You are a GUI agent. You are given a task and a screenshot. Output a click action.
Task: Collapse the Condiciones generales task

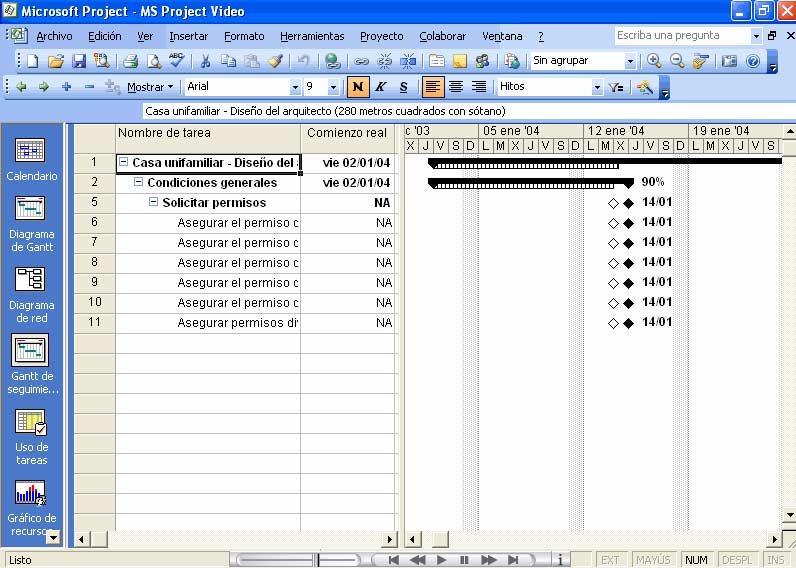[x=138, y=182]
